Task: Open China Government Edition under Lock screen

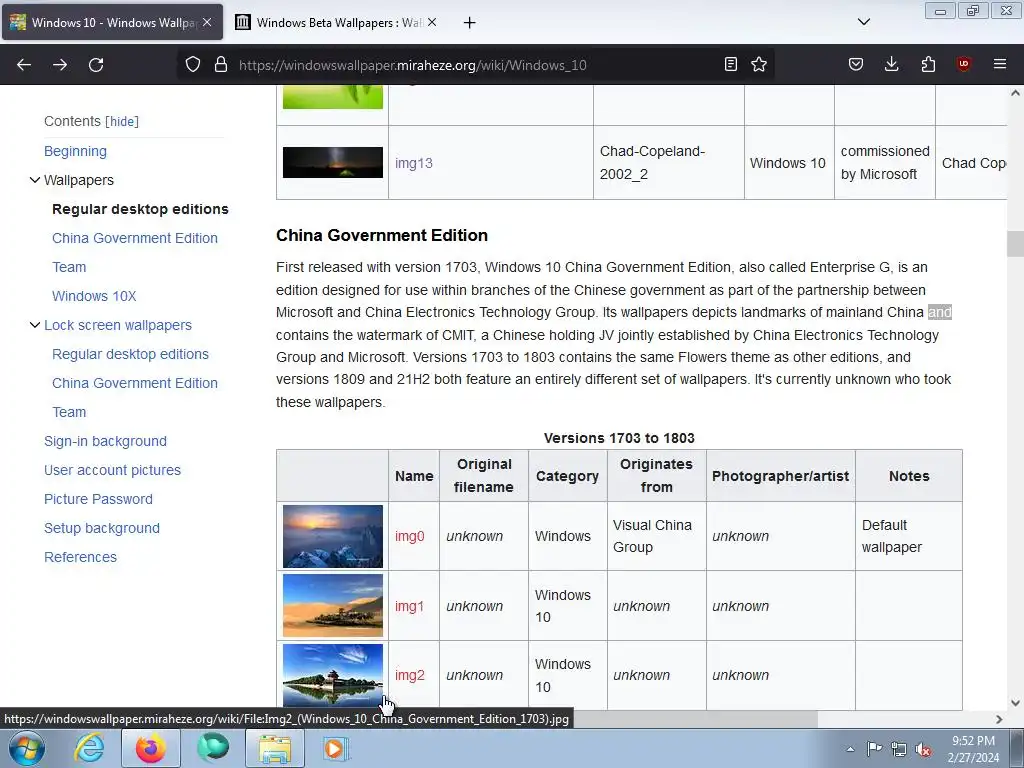Action: 135,383
